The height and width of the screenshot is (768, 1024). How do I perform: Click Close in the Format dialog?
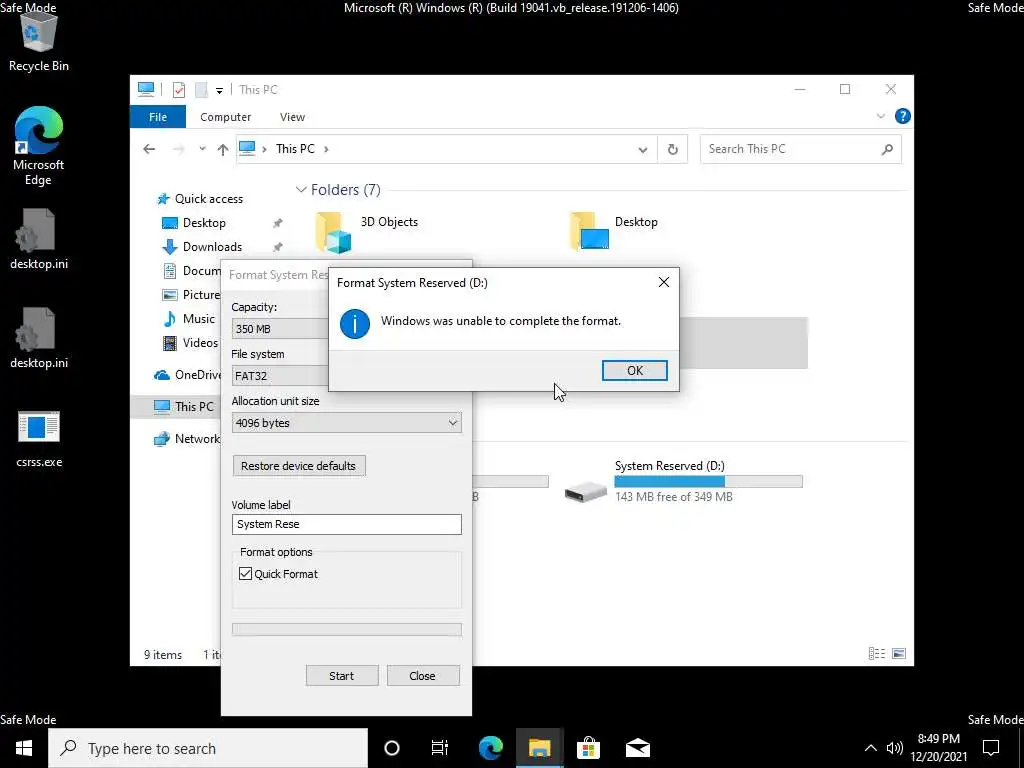coord(423,676)
